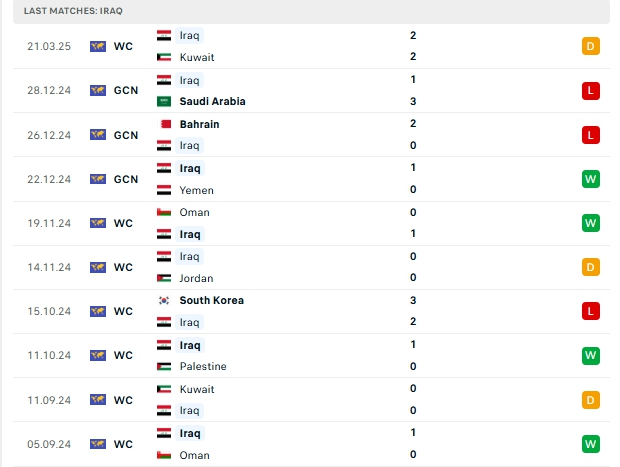Click the Jordan flag icon
Viewport: 620px width, 467px height.
(x=164, y=278)
